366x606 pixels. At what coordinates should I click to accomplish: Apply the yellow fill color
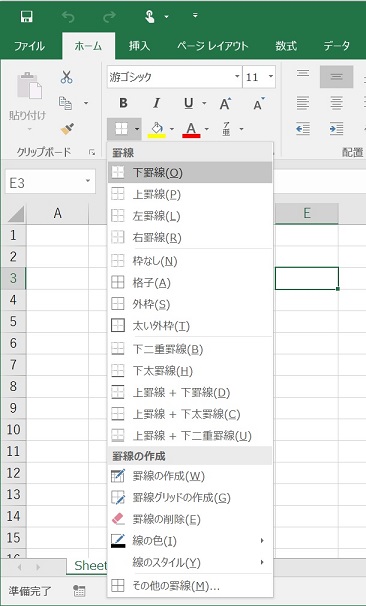point(157,129)
